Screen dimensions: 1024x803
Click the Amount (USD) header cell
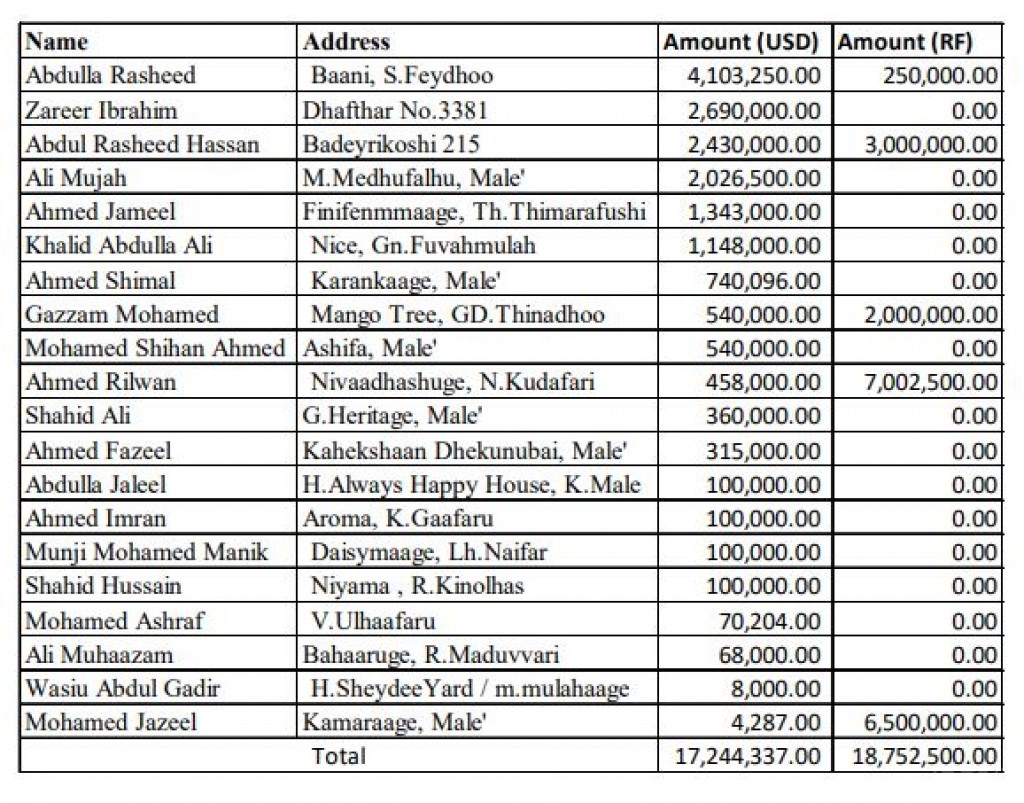tap(745, 41)
